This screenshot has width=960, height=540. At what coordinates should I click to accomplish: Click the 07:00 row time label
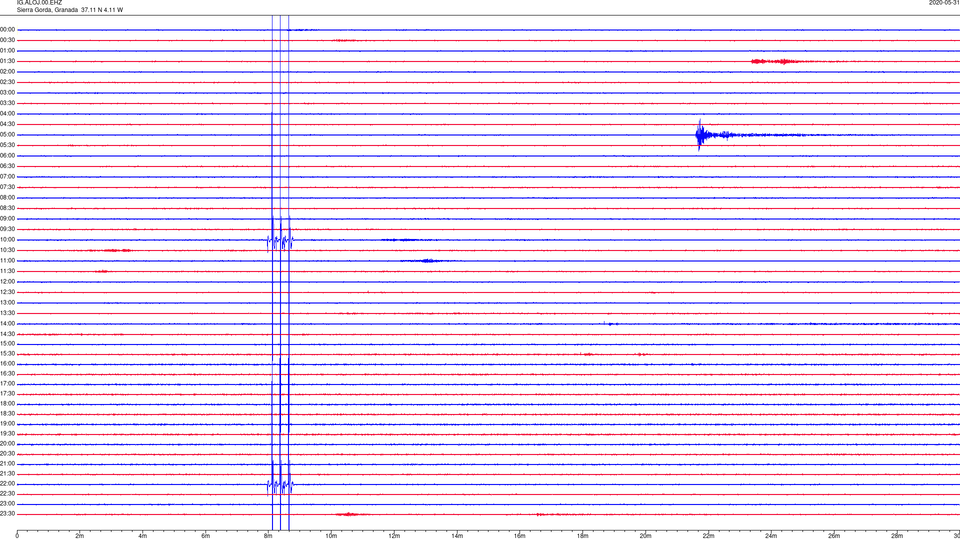tap(7, 176)
